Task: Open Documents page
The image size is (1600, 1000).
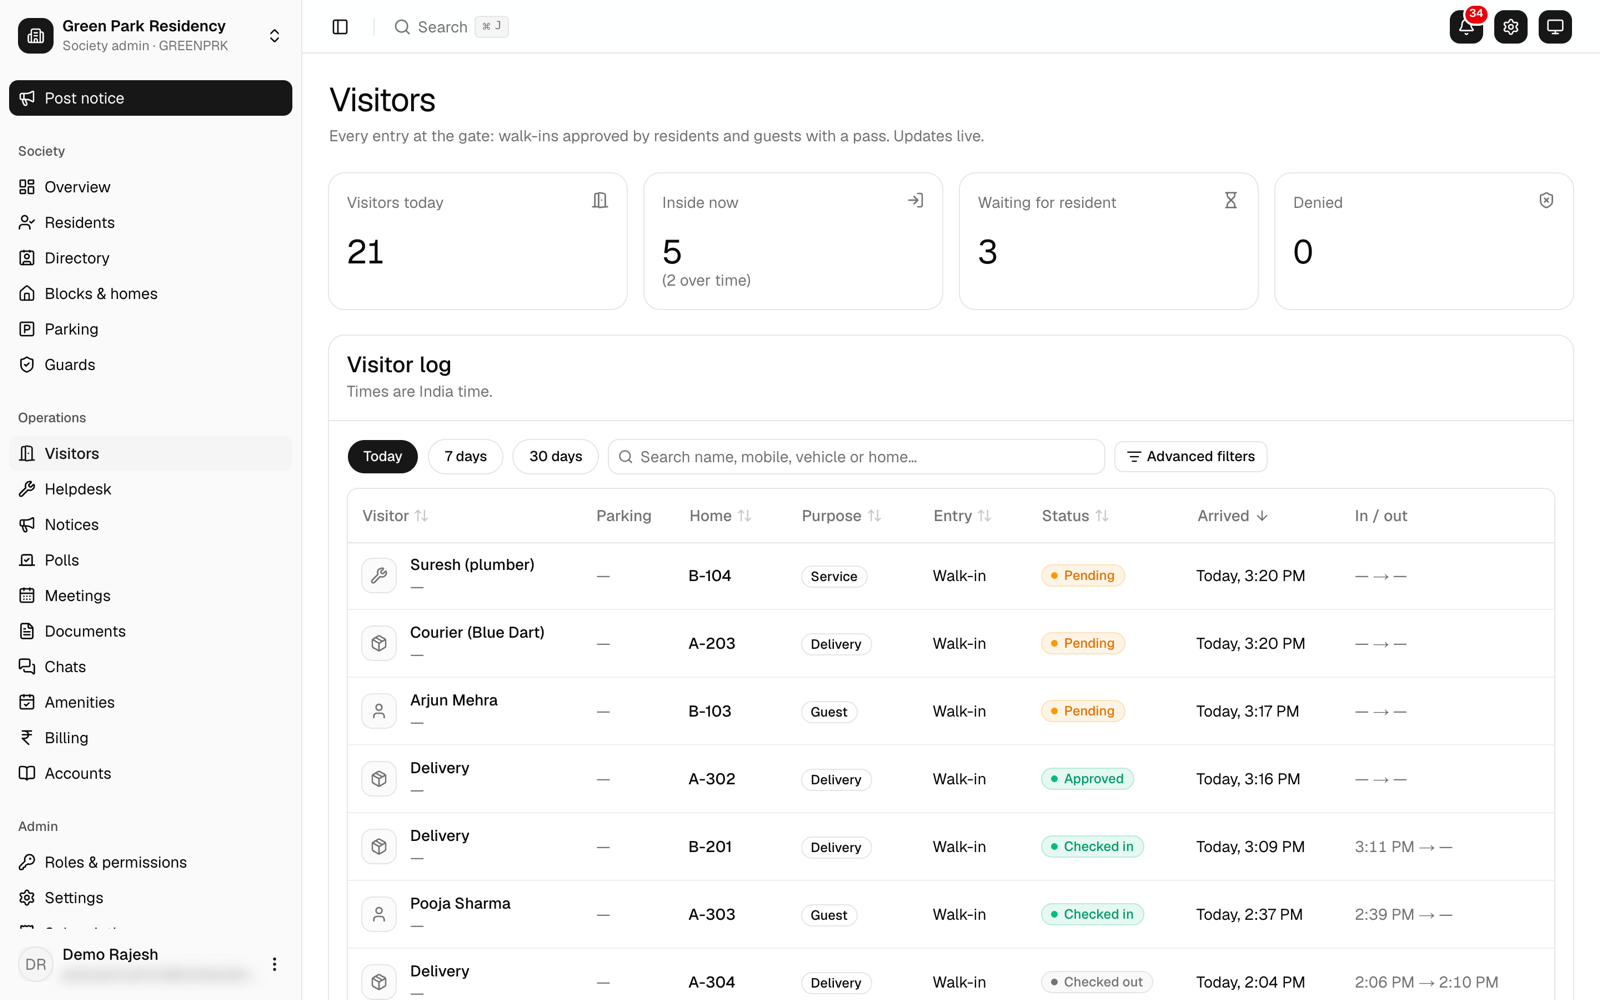Action: (150, 631)
